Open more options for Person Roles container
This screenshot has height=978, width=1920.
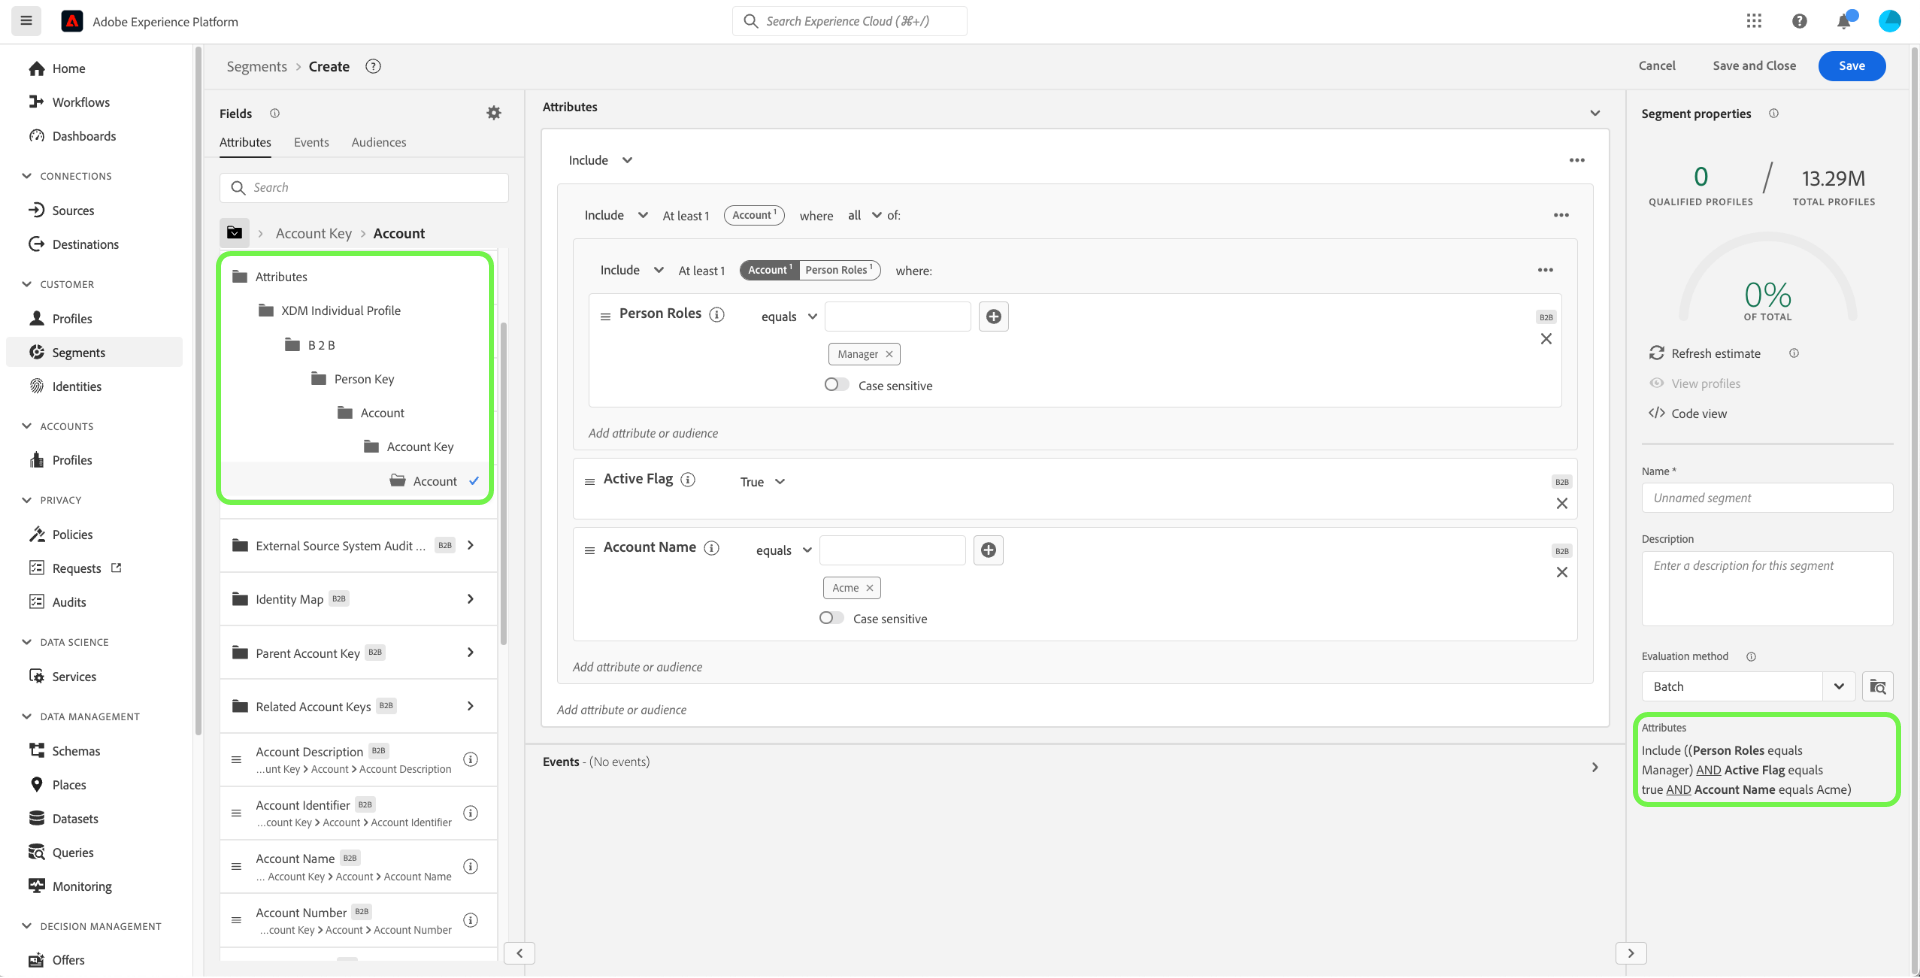pyautogui.click(x=1545, y=270)
